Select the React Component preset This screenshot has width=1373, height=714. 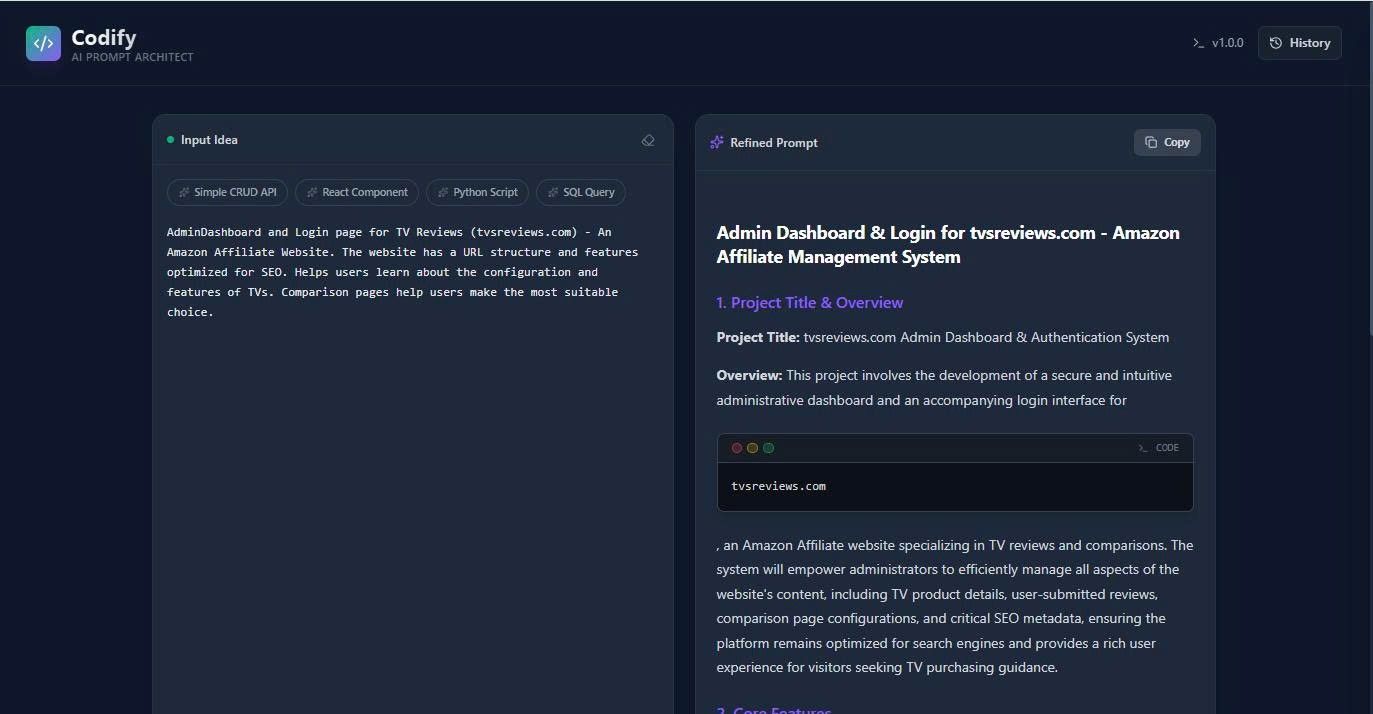(357, 192)
